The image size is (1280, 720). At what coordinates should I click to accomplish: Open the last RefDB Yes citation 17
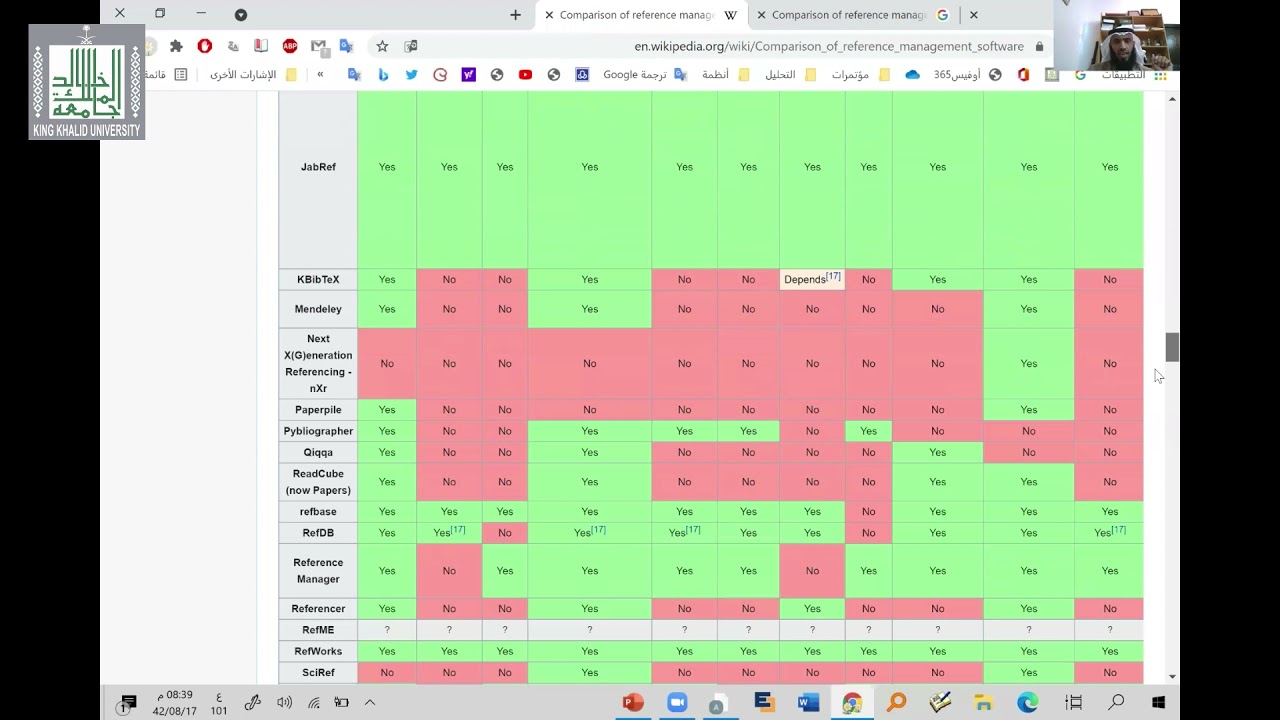click(1118, 530)
